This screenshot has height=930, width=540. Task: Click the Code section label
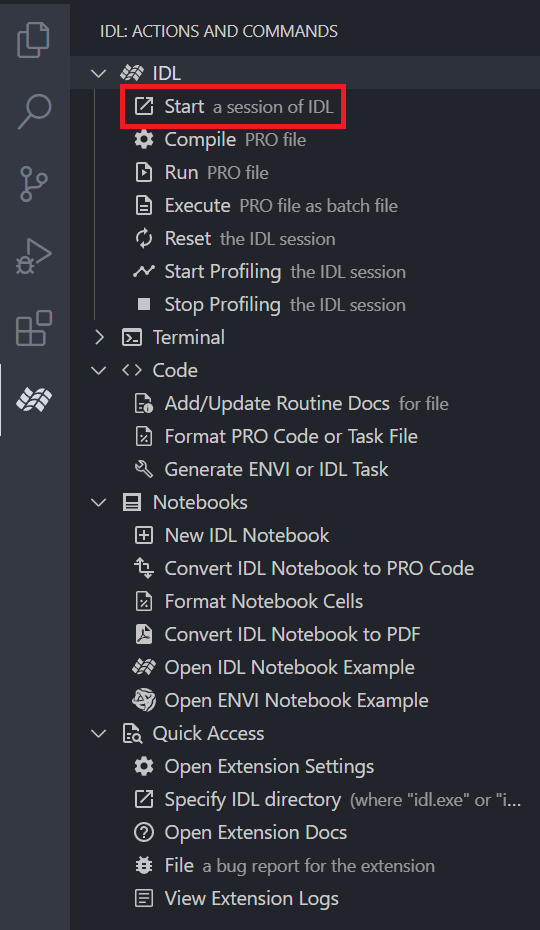pos(175,370)
